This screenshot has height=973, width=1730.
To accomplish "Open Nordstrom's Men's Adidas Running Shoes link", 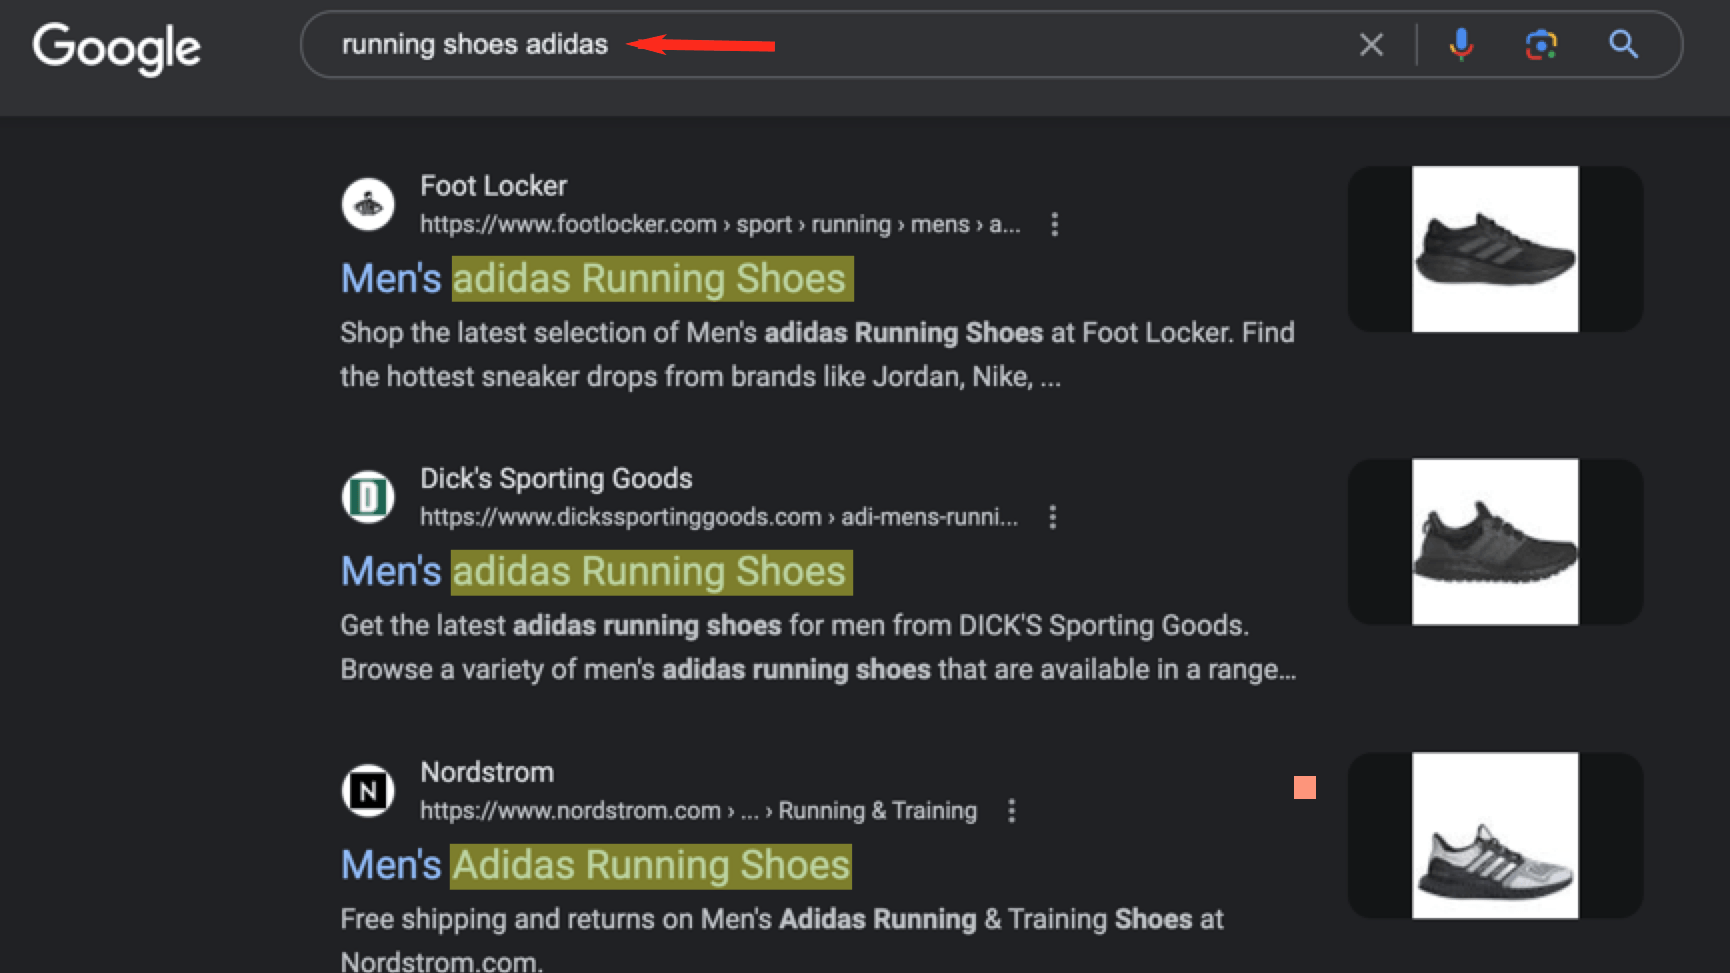I will click(x=596, y=865).
